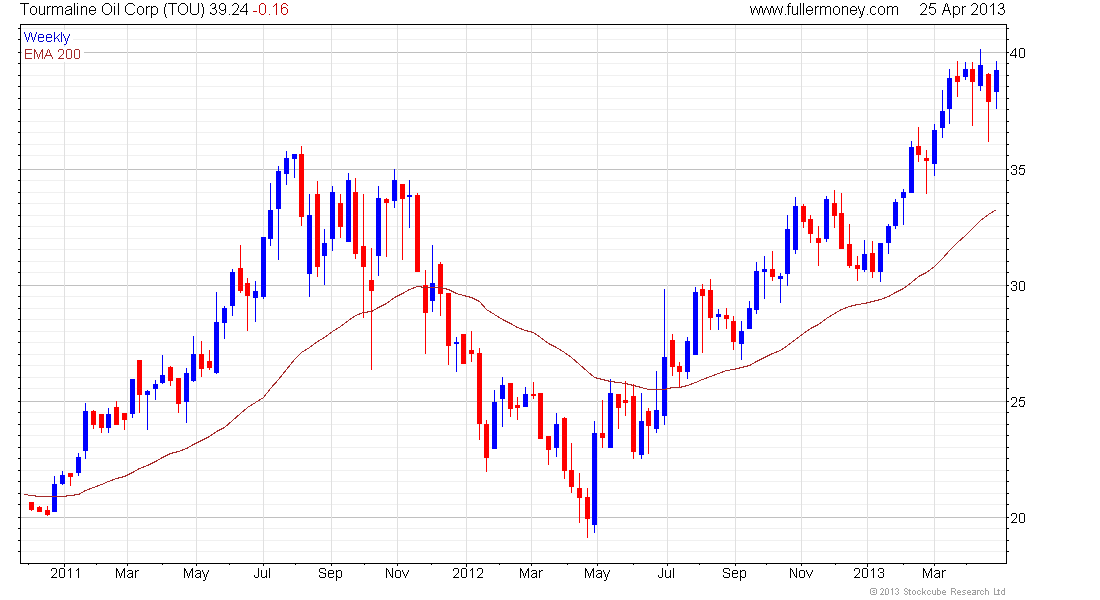
Task: Click the "Nov" label just before 2012
Action: pyautogui.click(x=397, y=573)
